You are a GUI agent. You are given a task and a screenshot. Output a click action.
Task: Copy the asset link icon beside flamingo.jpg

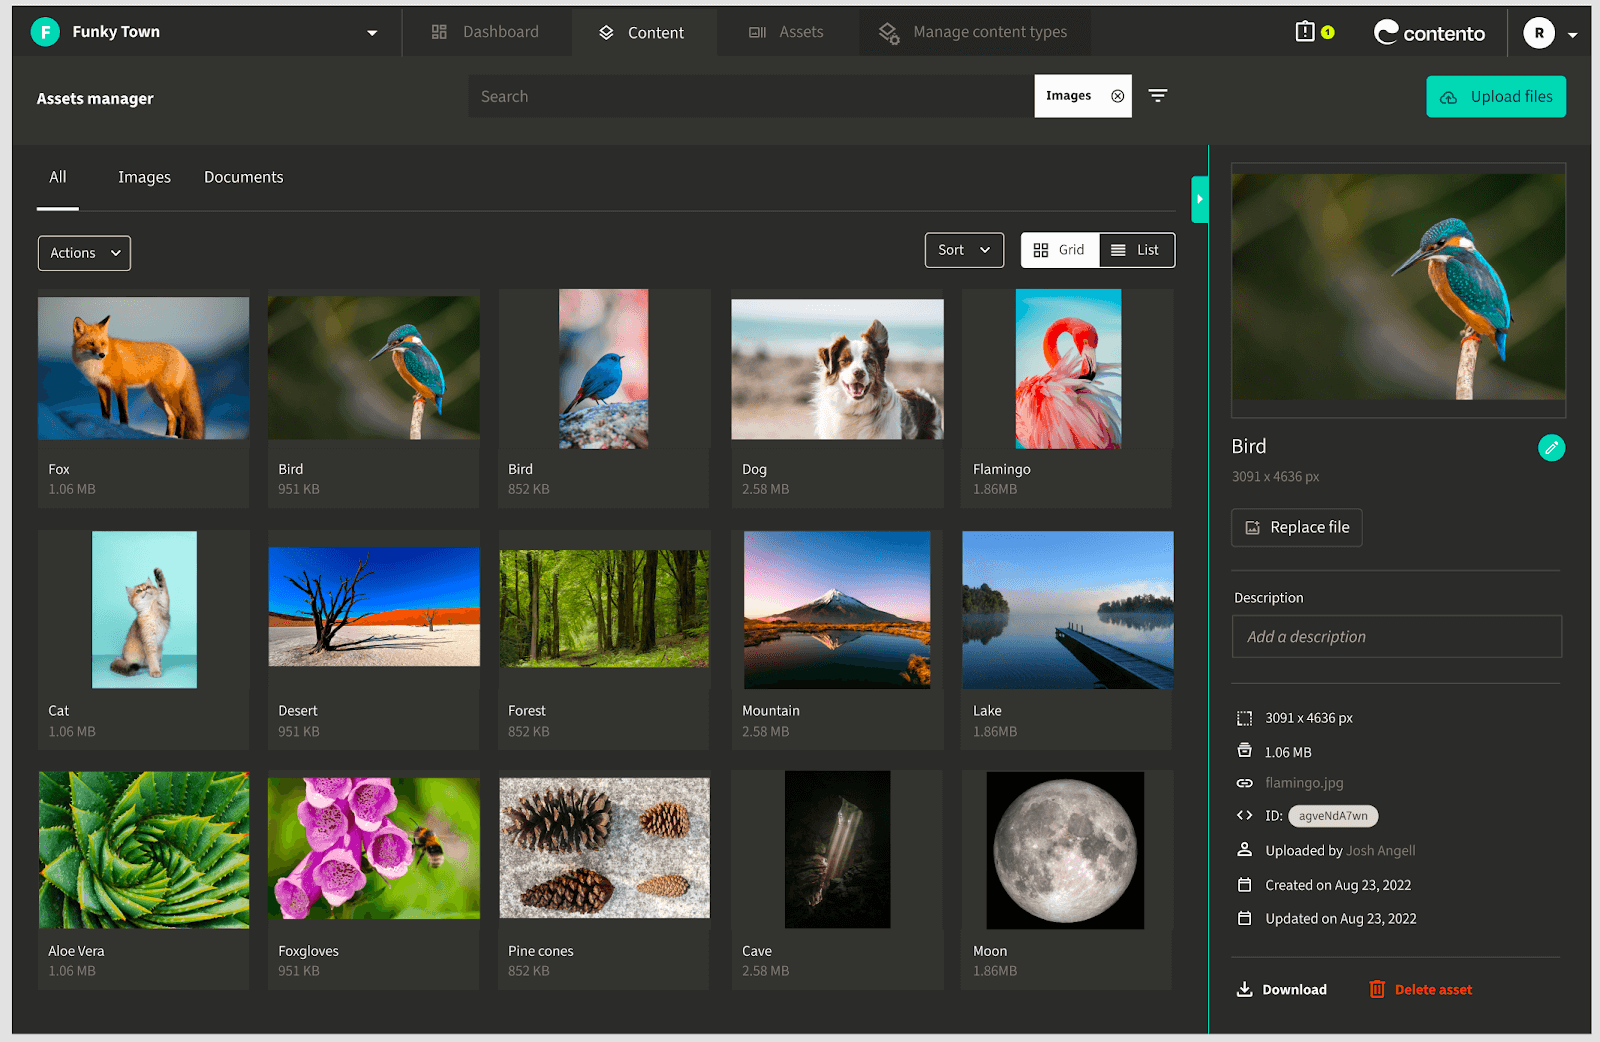pos(1245,783)
